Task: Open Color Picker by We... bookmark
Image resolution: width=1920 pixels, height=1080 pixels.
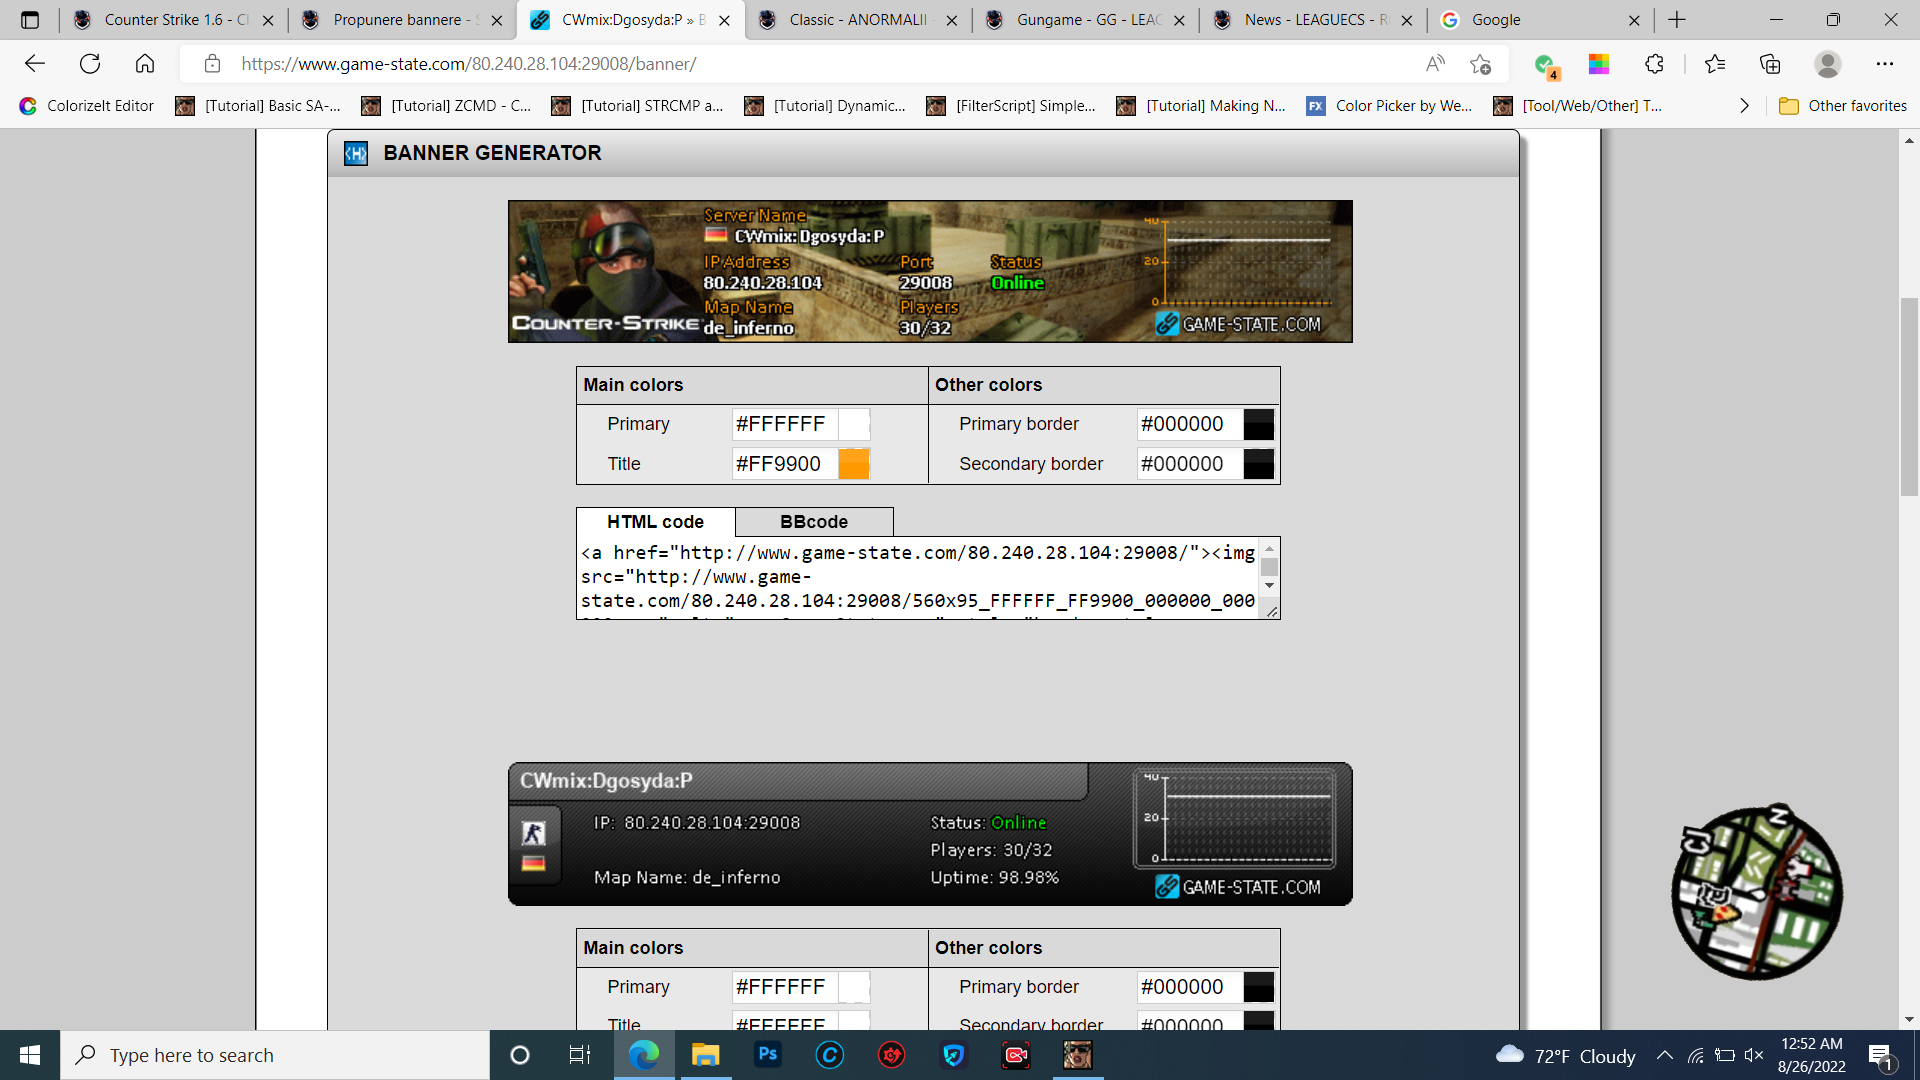Action: [x=1390, y=106]
